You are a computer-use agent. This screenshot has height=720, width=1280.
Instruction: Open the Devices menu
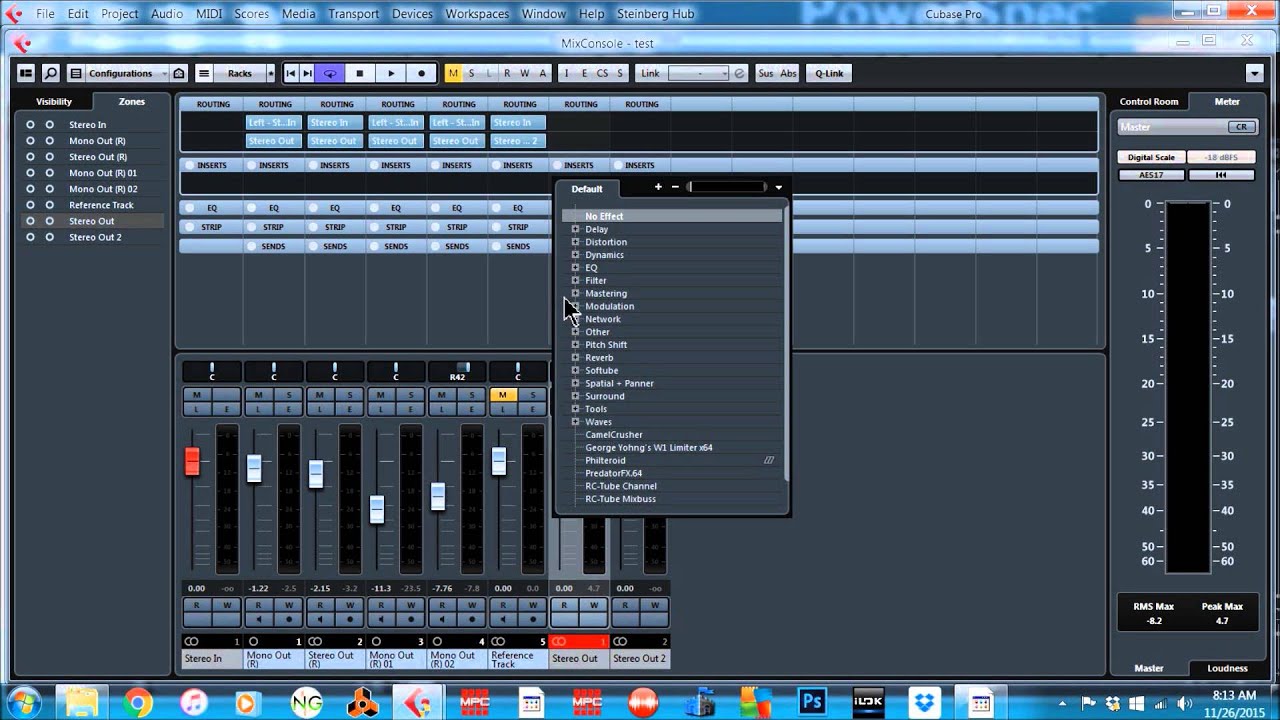tap(412, 14)
